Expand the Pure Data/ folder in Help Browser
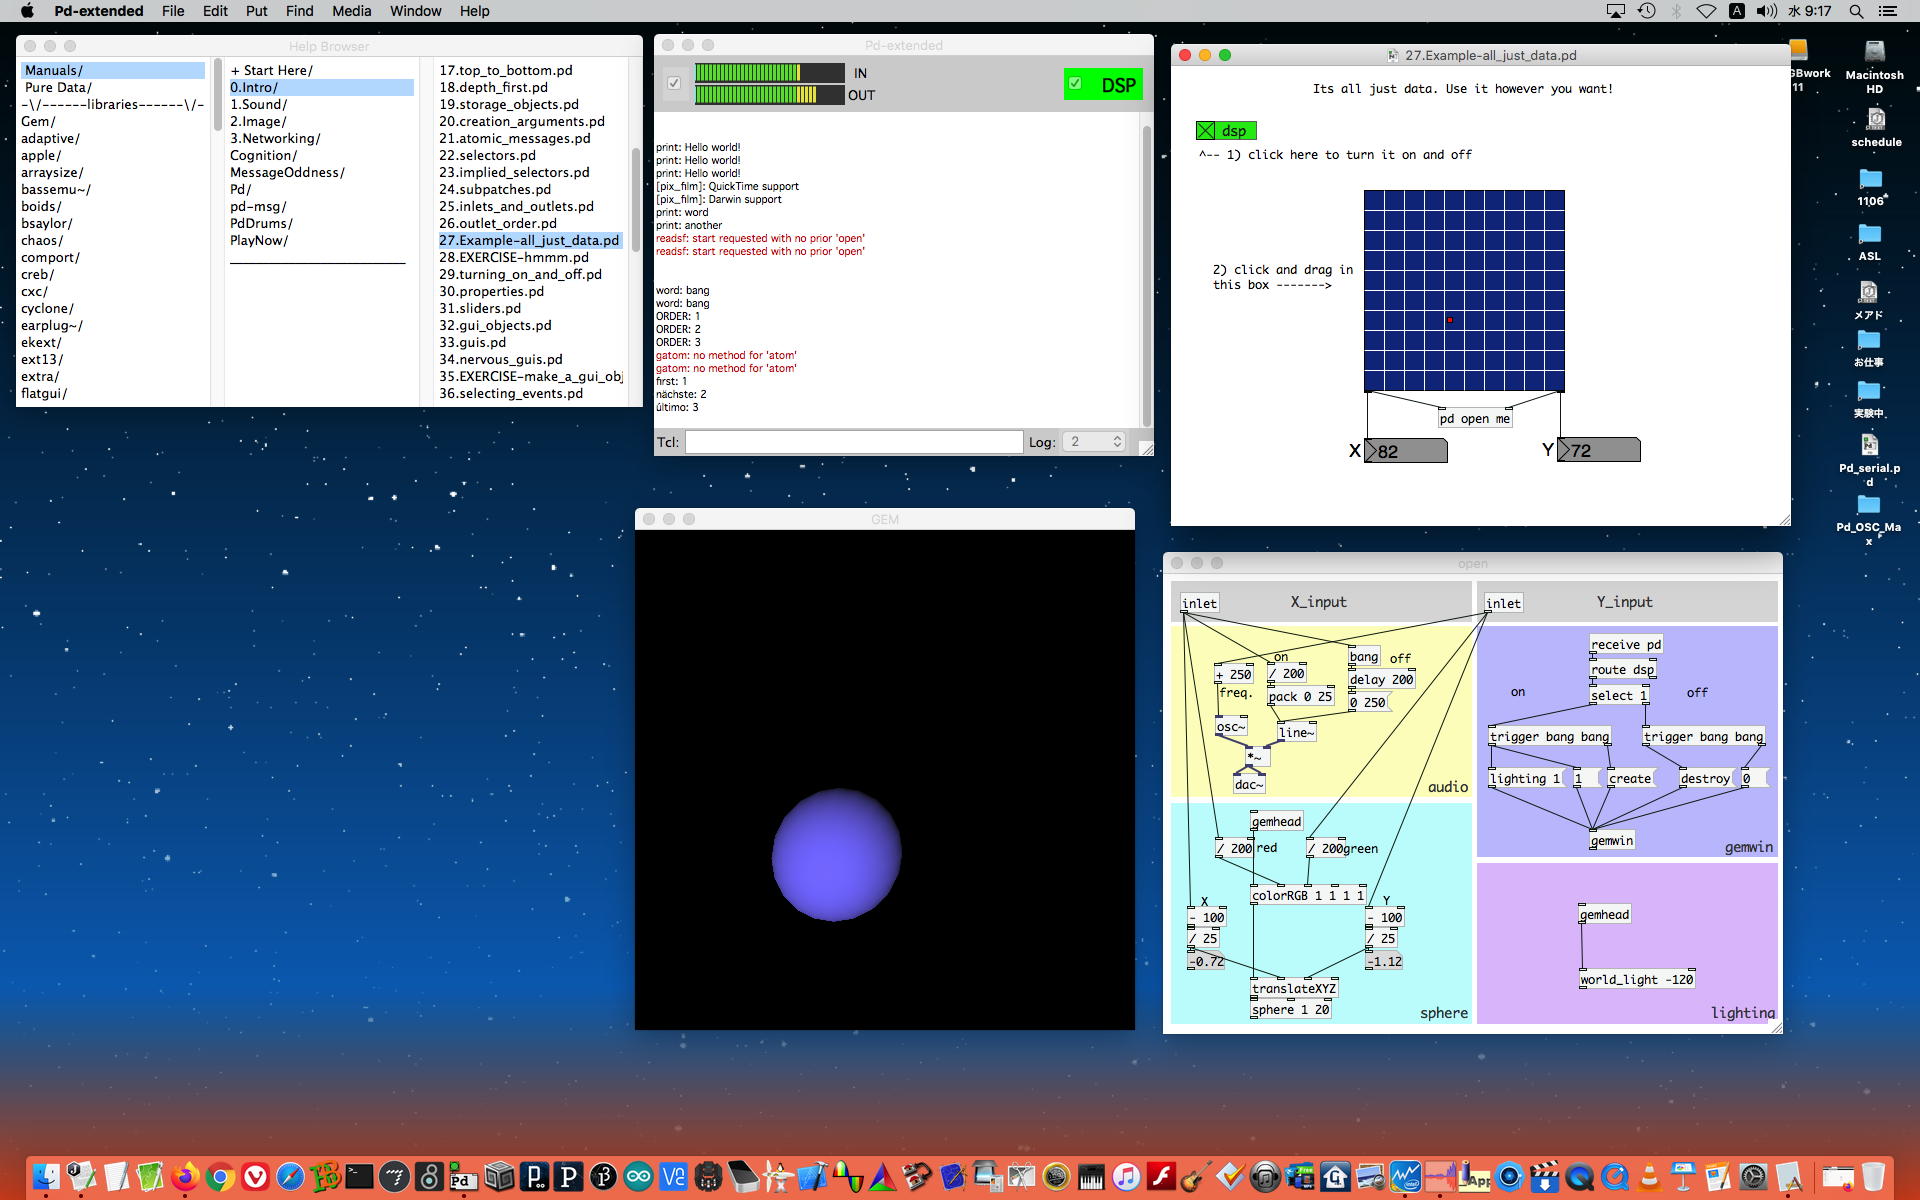This screenshot has height=1200, width=1920. pos(58,87)
